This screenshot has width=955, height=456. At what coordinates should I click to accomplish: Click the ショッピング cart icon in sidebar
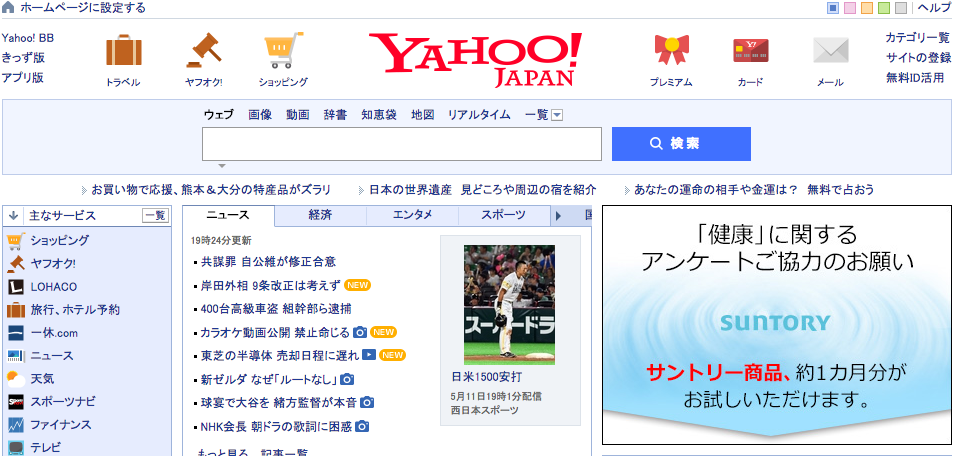(16, 240)
